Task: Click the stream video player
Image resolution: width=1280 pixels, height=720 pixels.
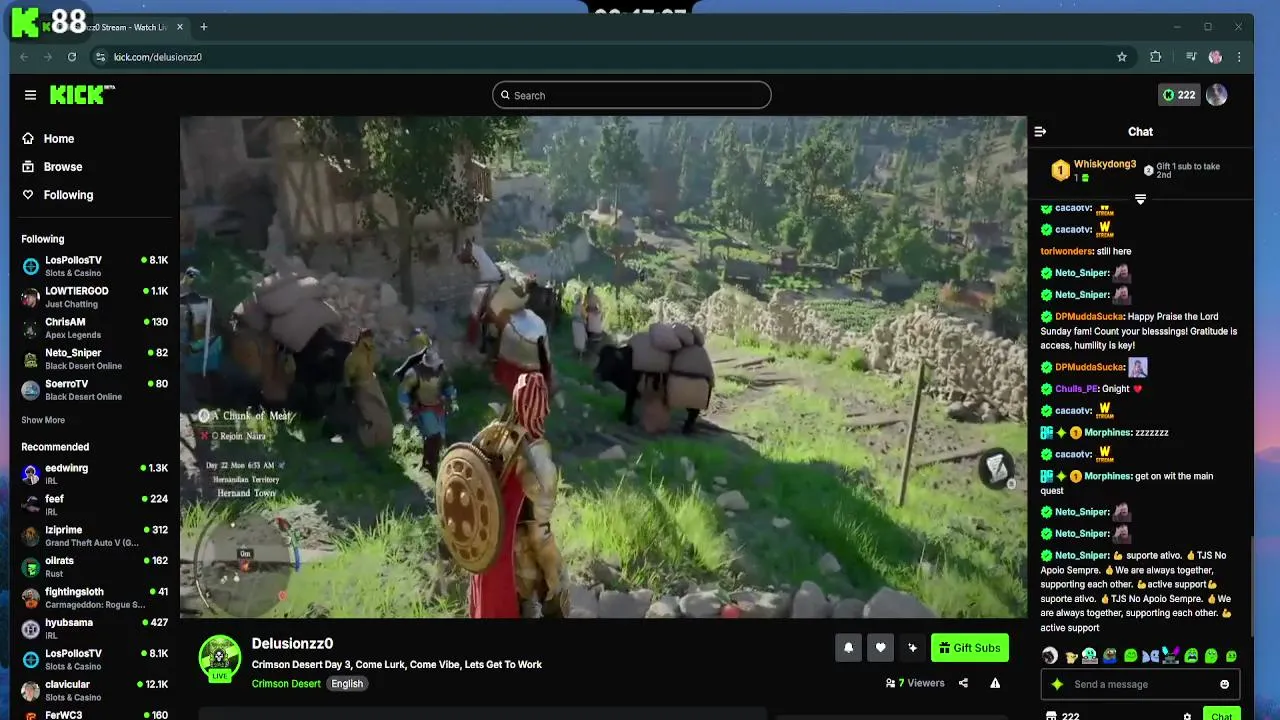Action: 603,367
